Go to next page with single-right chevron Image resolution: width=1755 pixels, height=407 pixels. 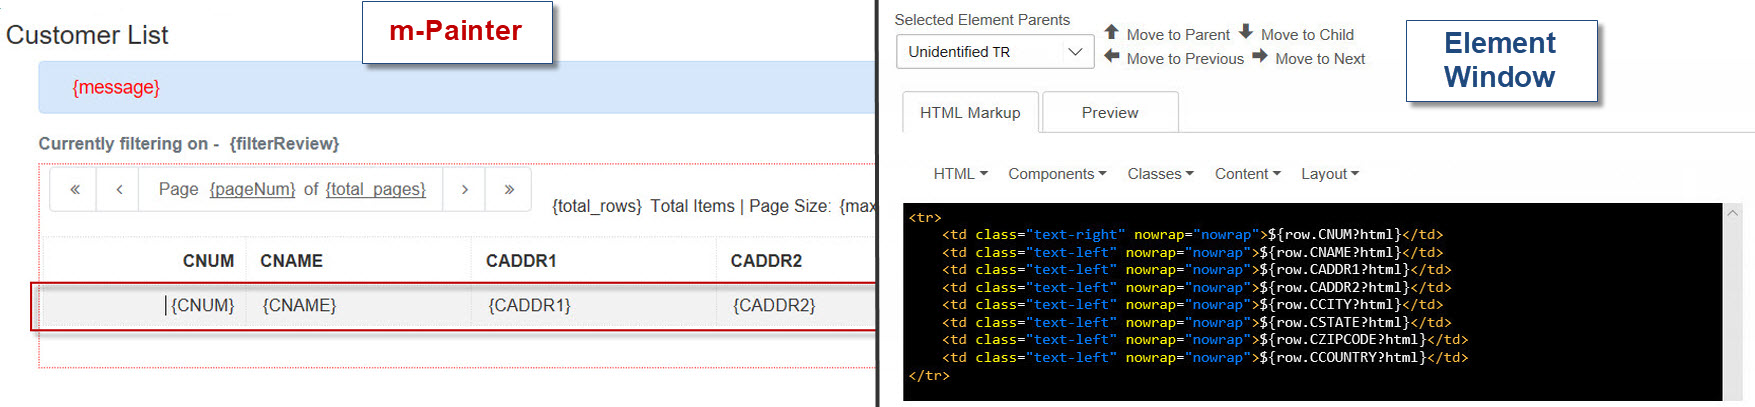464,189
